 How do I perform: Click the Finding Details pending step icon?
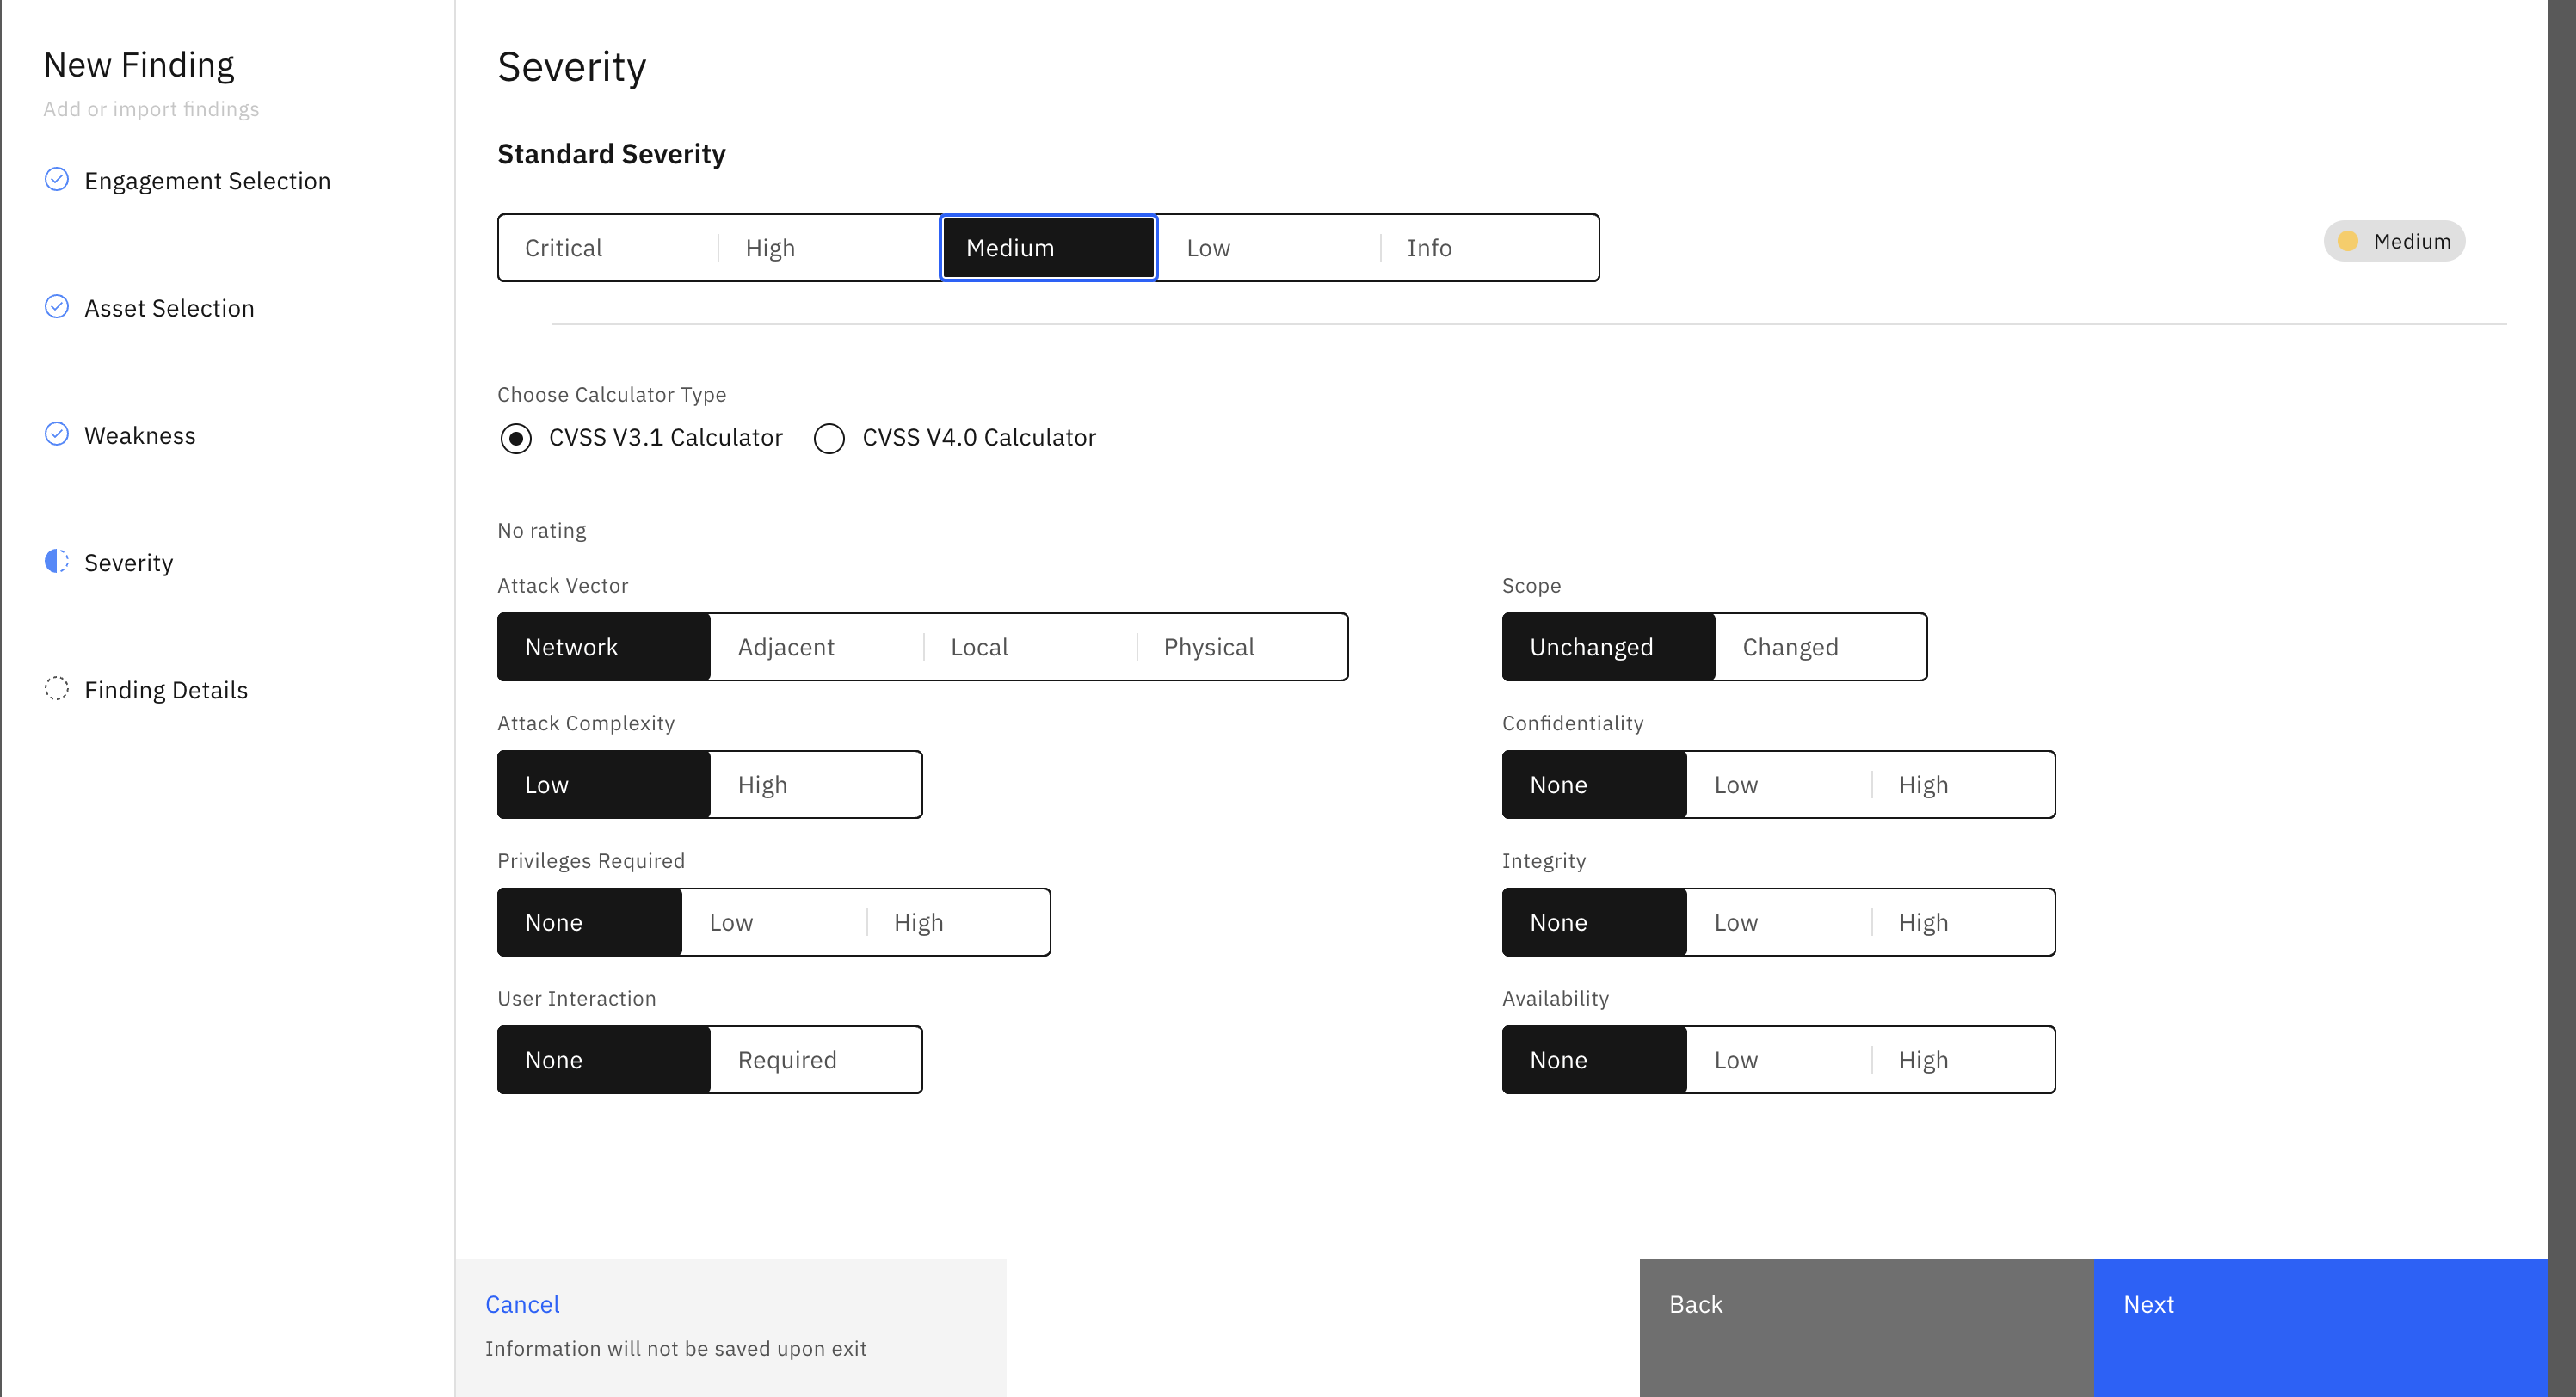[x=57, y=689]
